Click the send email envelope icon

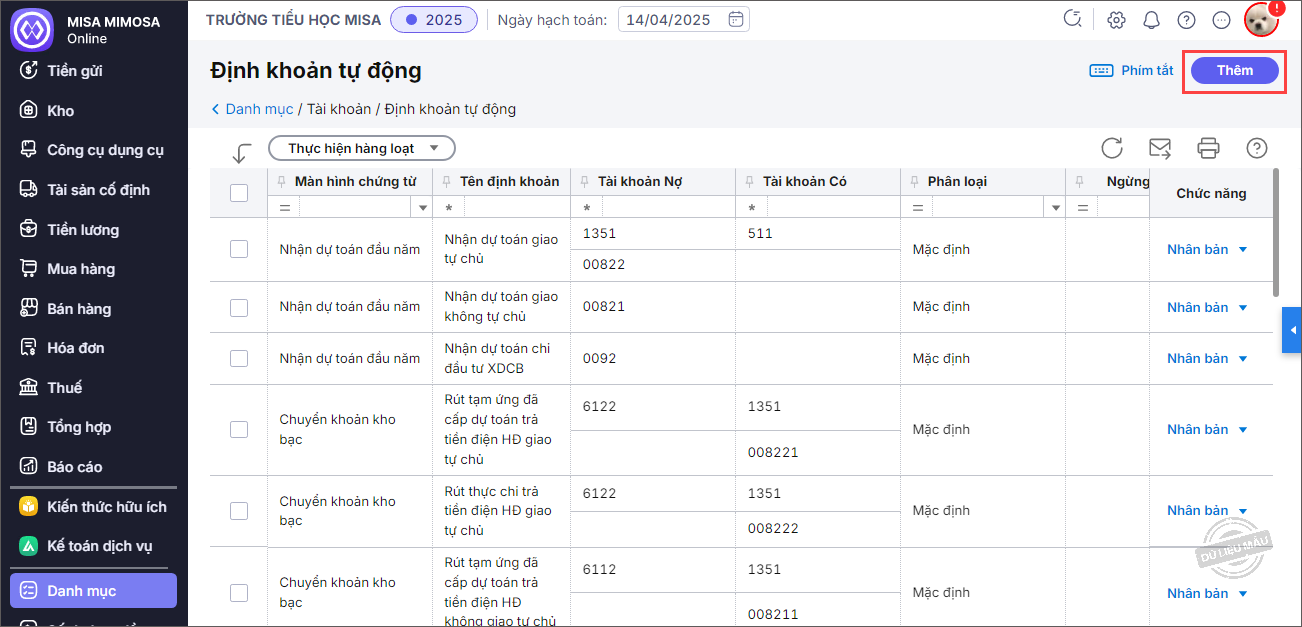click(x=1160, y=148)
